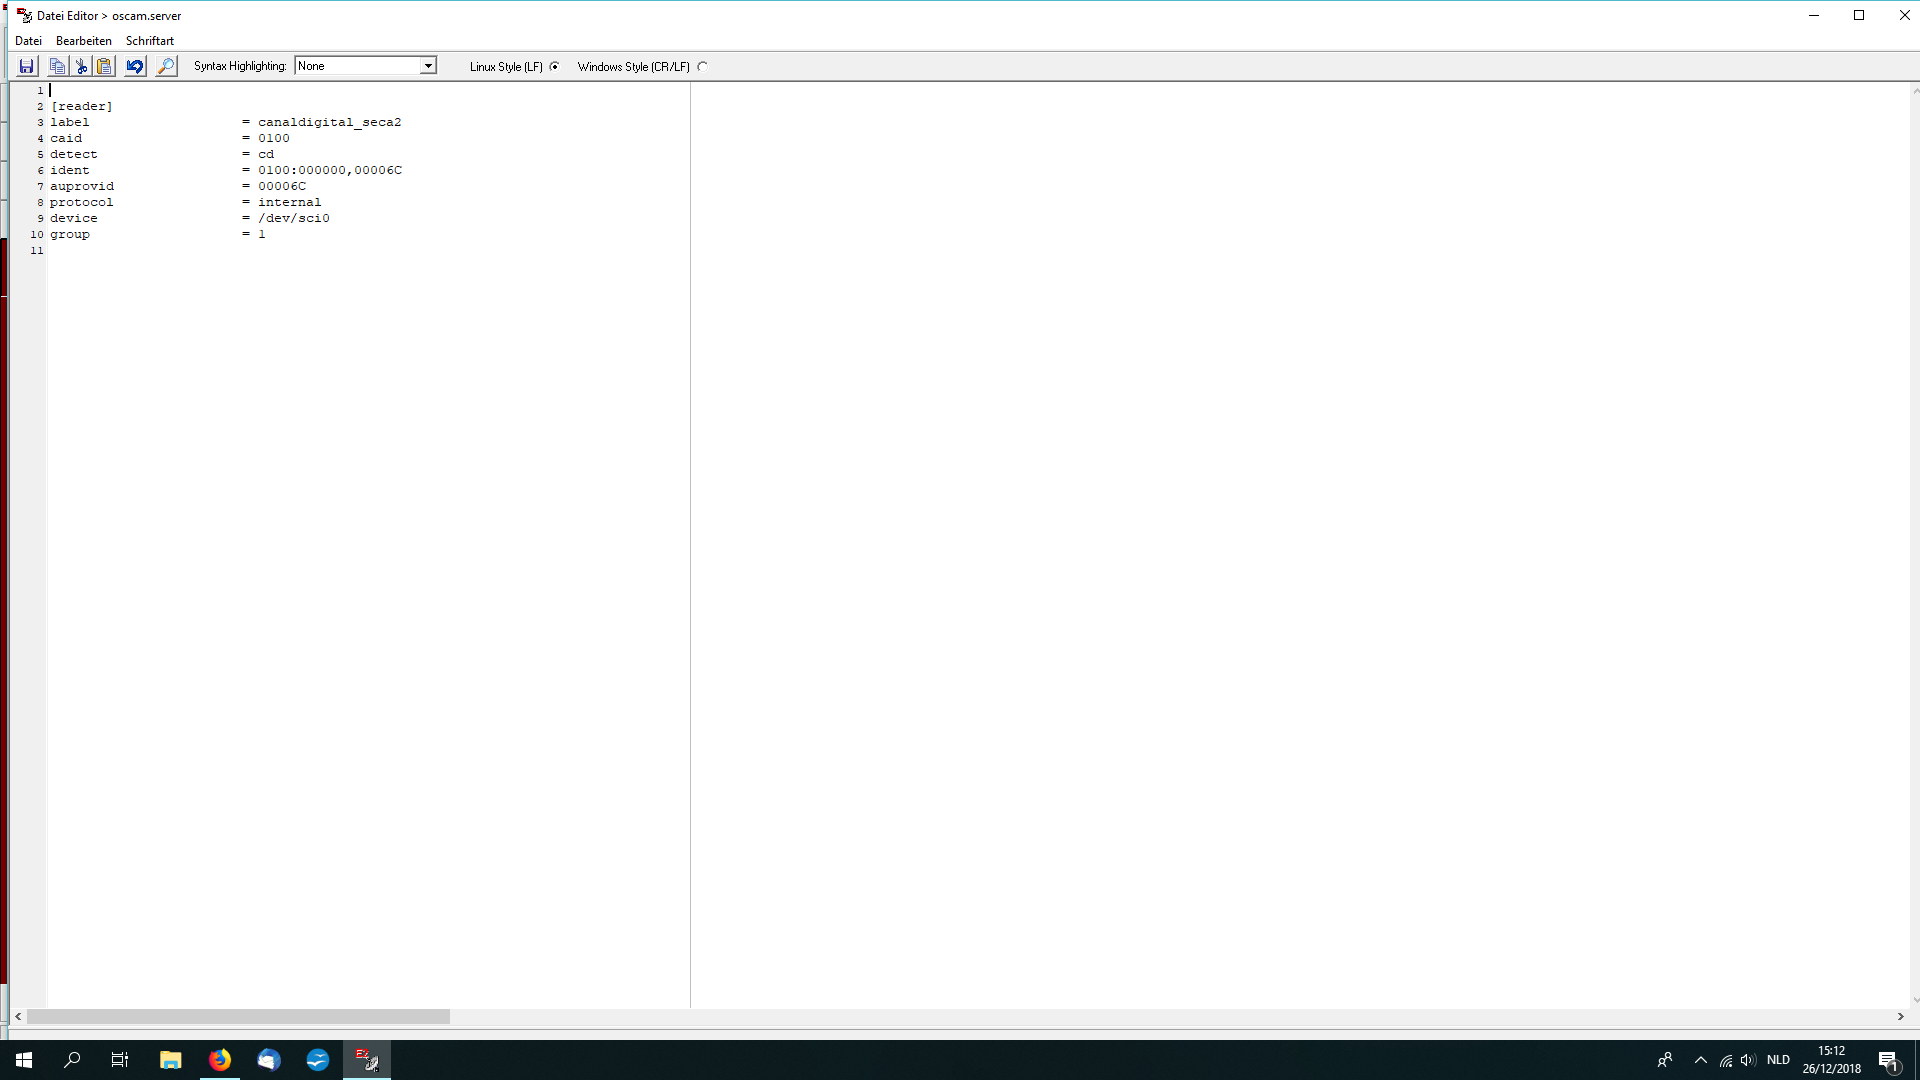The width and height of the screenshot is (1920, 1080).
Task: Open the notification center icon
Action: pos(1888,1060)
